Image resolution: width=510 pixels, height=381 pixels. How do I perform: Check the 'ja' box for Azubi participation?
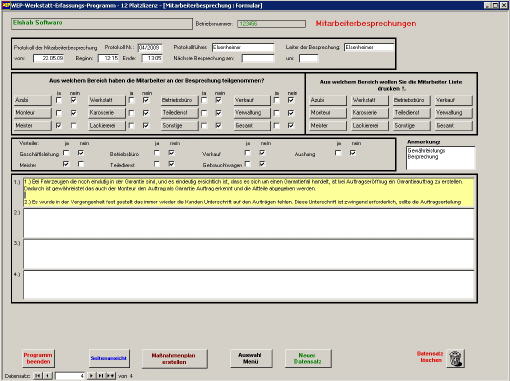(59, 100)
